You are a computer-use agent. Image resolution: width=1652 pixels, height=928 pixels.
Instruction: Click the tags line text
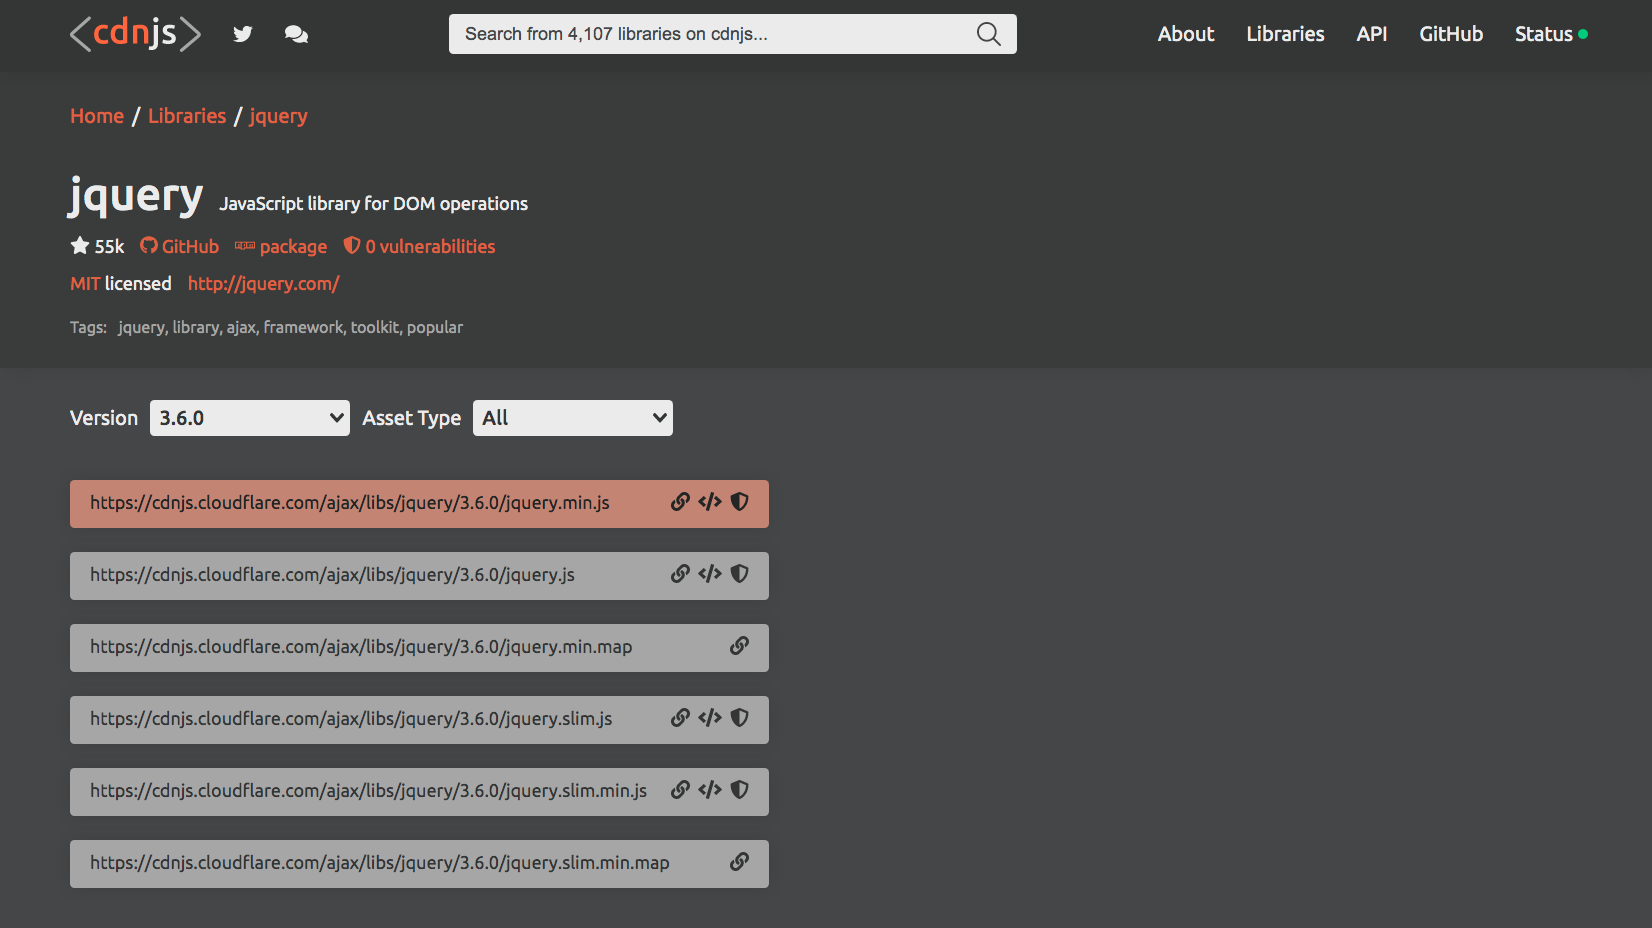click(266, 327)
